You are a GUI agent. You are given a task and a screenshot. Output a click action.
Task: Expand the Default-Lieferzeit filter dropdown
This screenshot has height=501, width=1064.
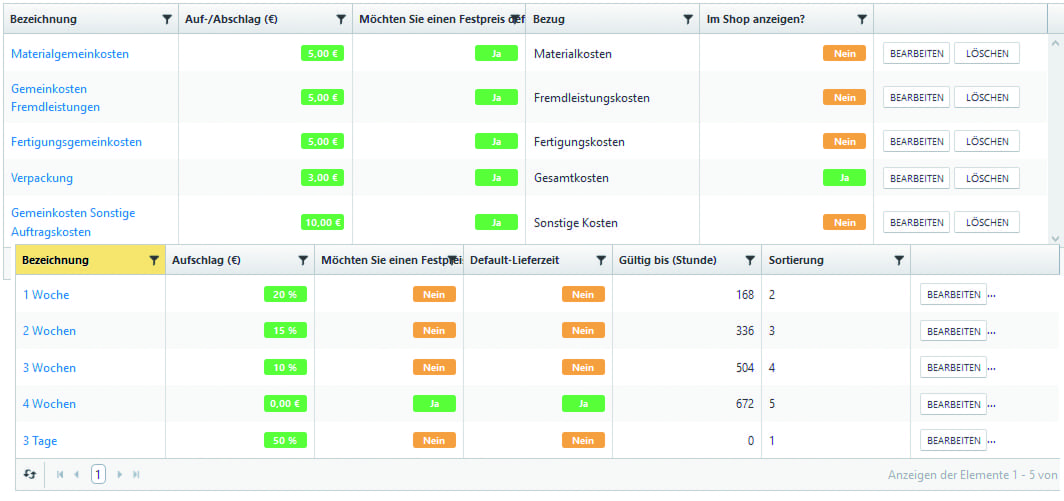(x=601, y=260)
